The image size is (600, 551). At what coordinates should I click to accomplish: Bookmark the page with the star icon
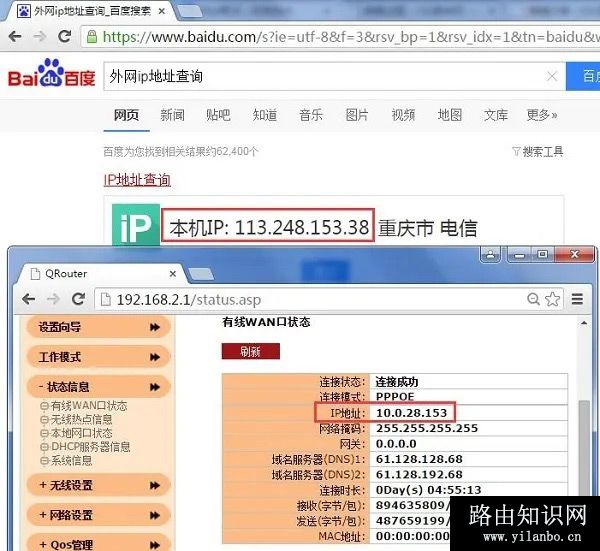click(x=552, y=299)
